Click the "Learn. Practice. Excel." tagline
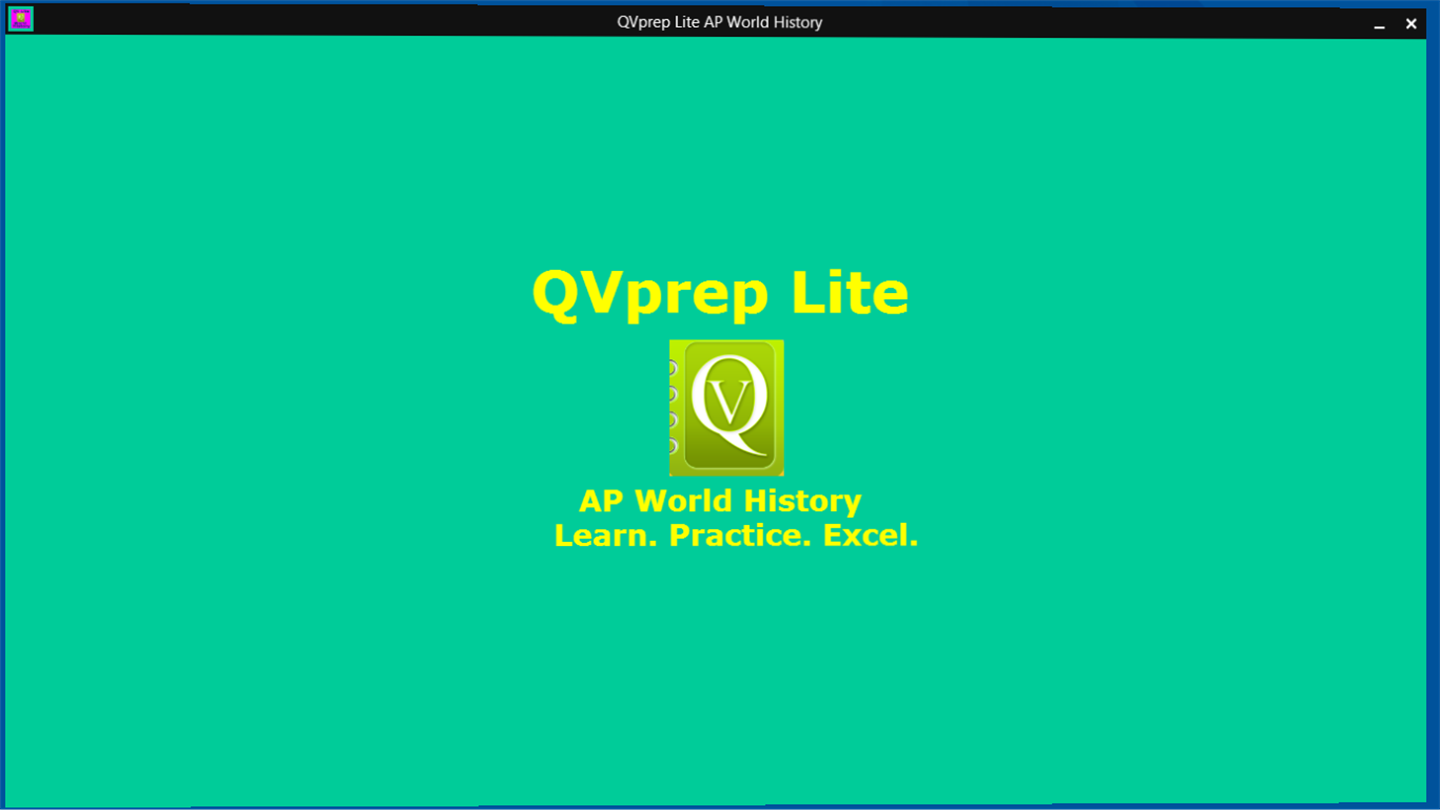 click(736, 535)
